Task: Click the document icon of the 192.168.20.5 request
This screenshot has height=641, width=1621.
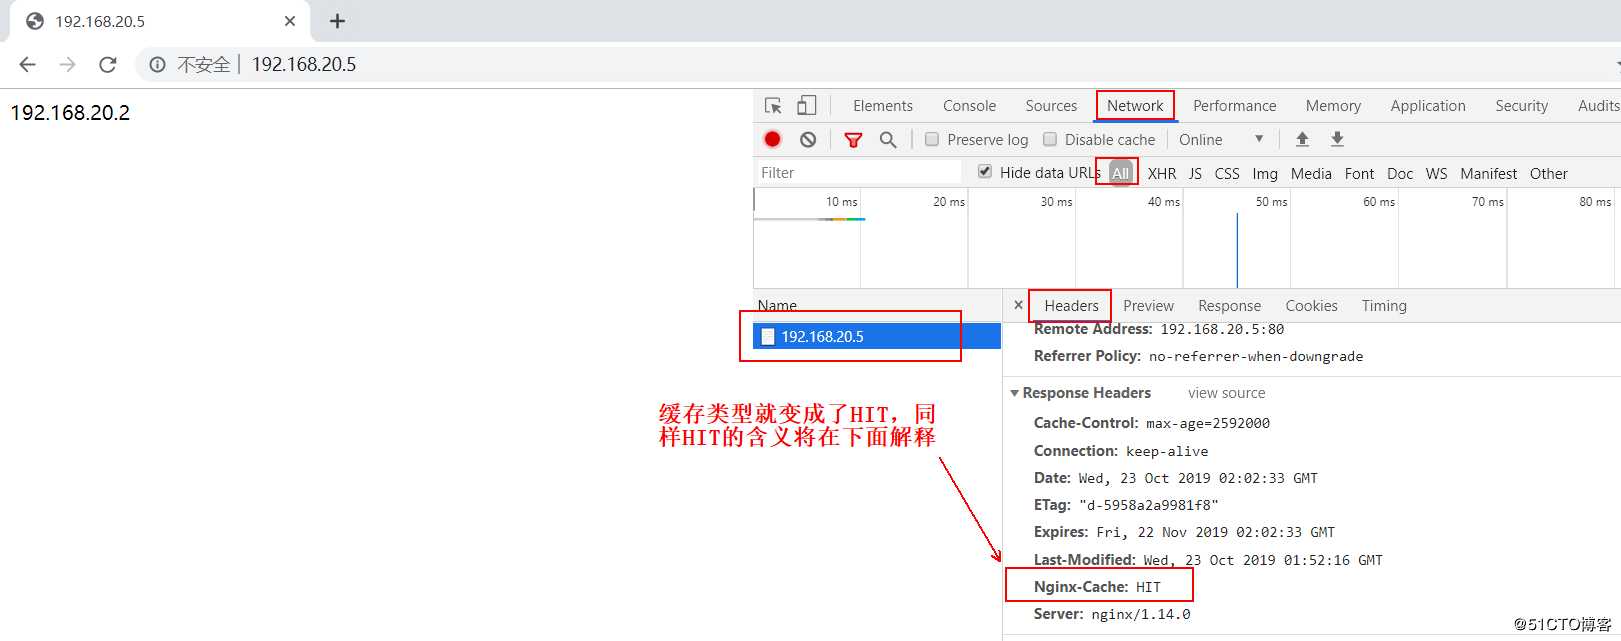Action: 768,337
